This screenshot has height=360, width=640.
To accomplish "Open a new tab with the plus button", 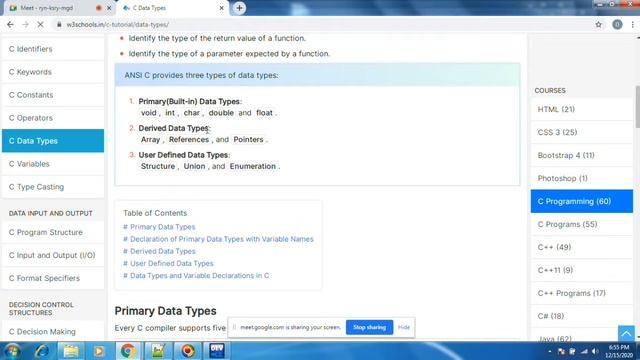I will point(239,8).
